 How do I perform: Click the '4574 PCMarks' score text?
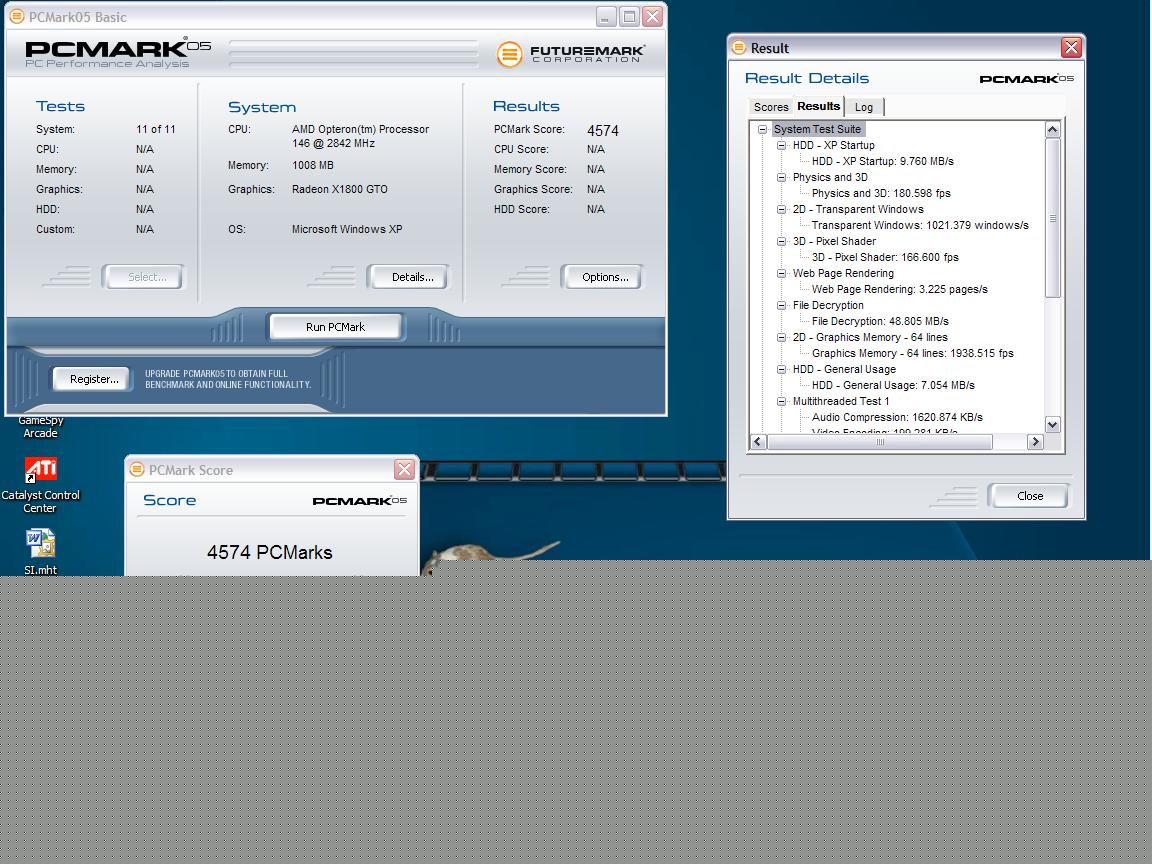[270, 552]
